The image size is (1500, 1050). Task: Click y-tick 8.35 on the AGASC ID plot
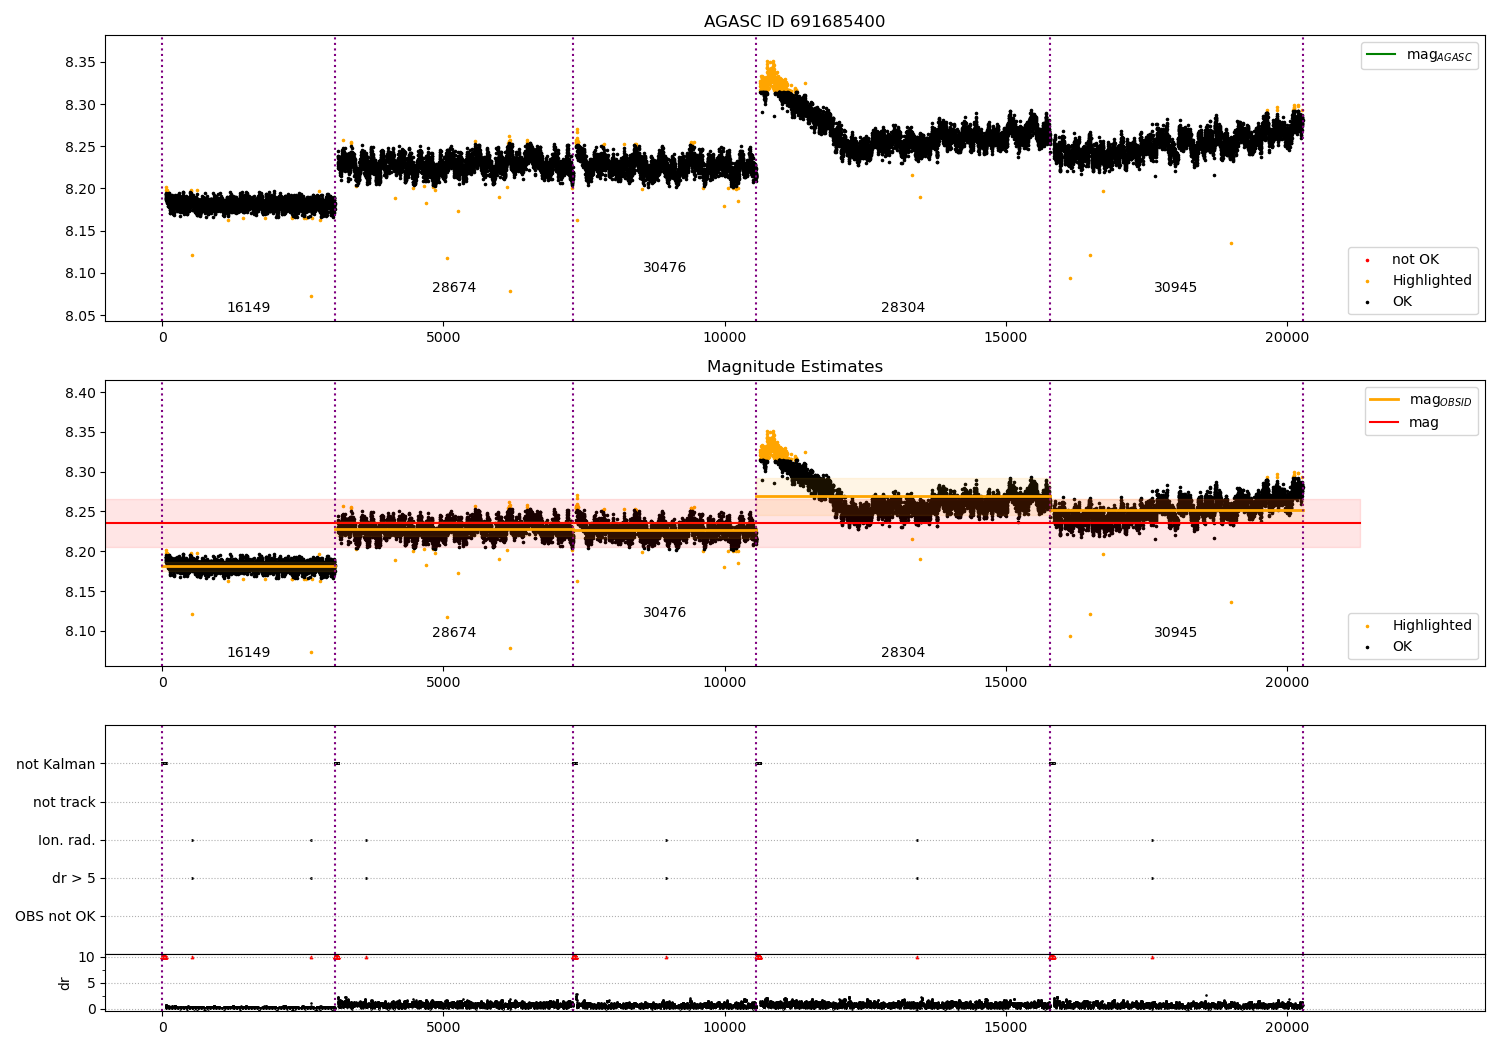point(78,63)
